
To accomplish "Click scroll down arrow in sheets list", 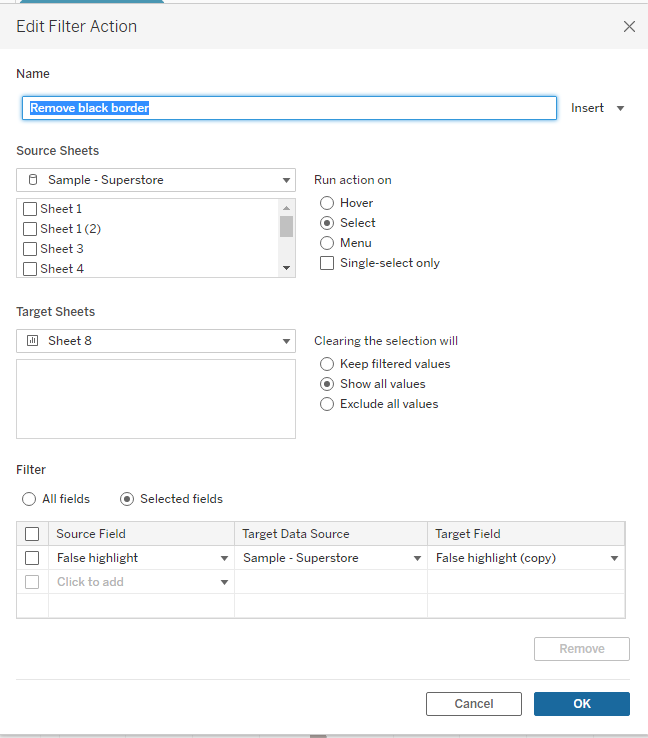I will (x=287, y=268).
